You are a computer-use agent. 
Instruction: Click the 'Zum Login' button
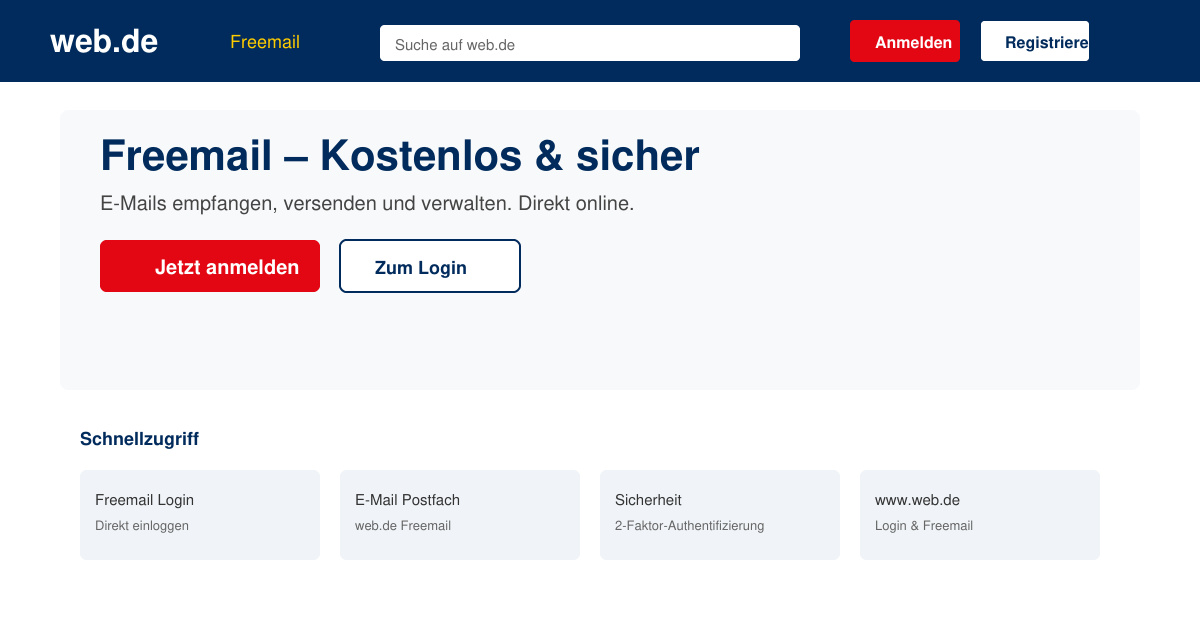430,266
